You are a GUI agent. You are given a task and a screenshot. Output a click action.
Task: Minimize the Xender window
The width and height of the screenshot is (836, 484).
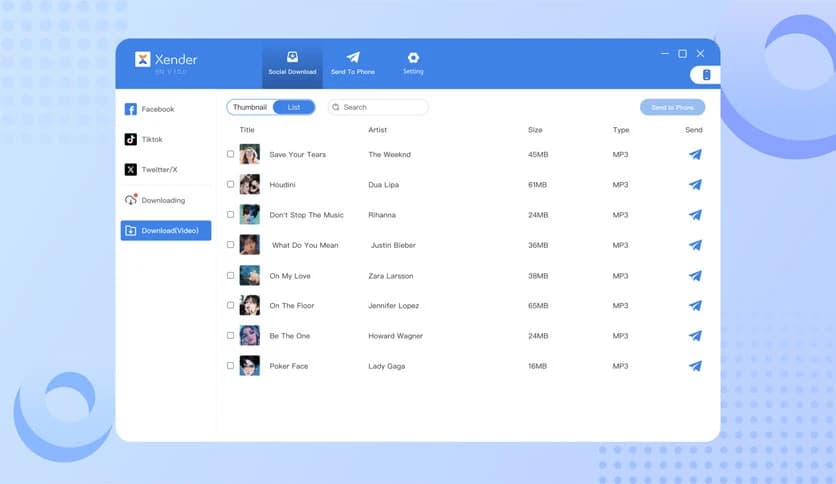click(x=664, y=53)
